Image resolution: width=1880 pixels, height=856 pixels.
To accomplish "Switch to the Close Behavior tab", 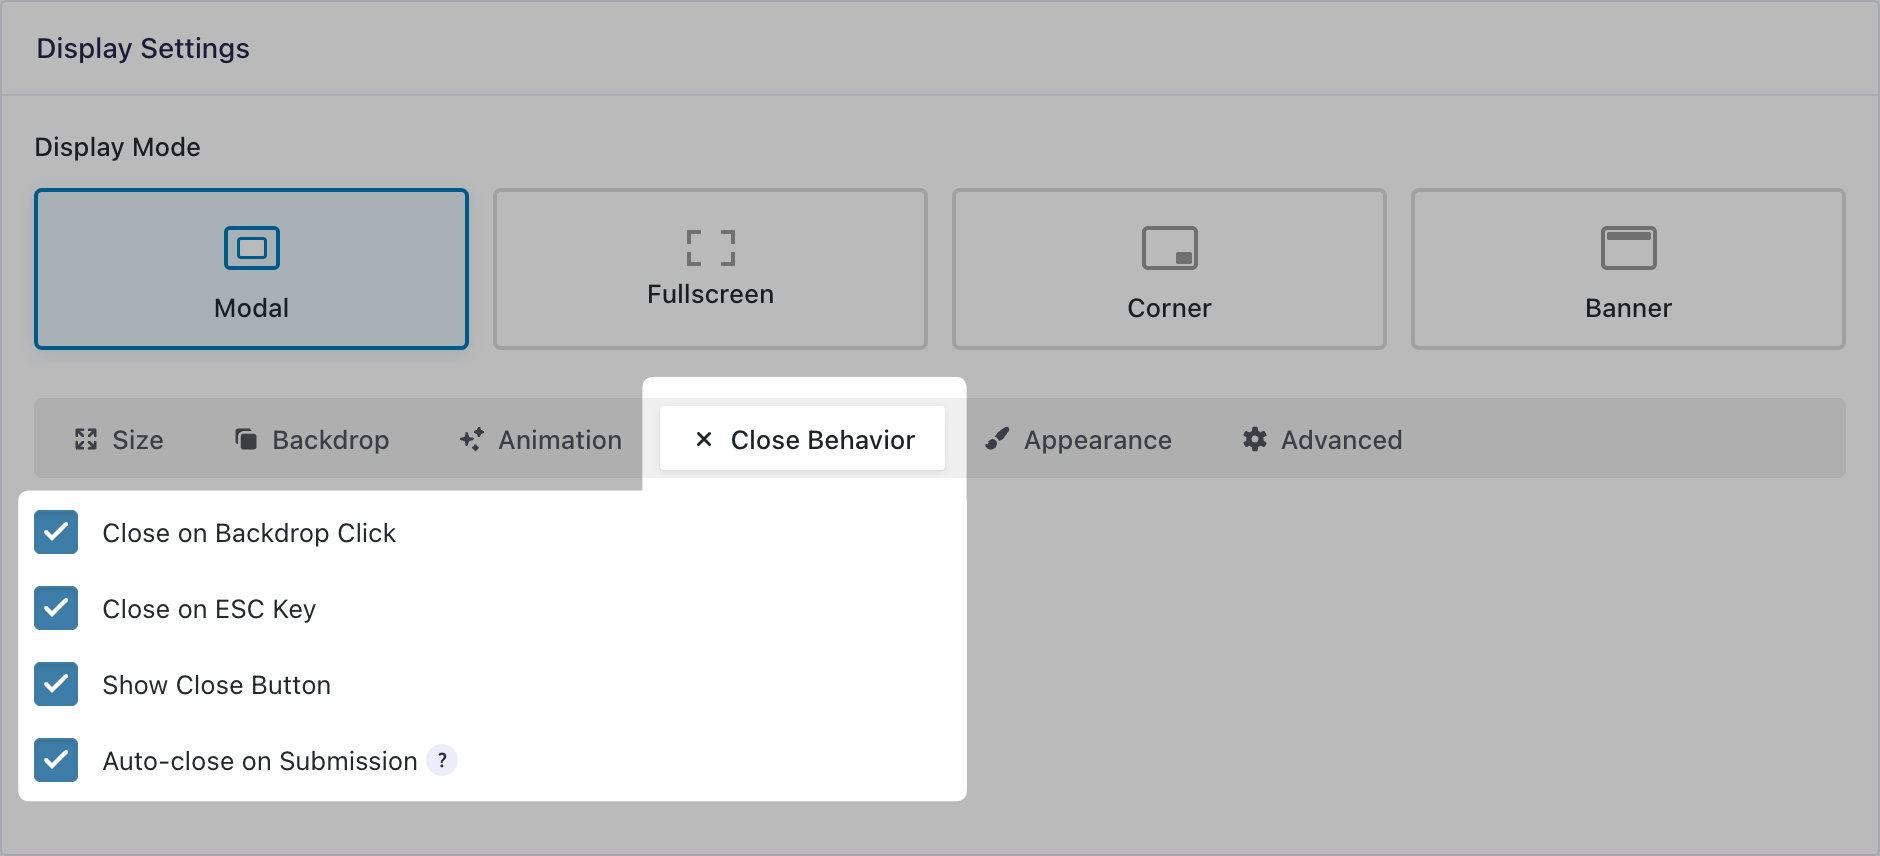I will (x=803, y=439).
